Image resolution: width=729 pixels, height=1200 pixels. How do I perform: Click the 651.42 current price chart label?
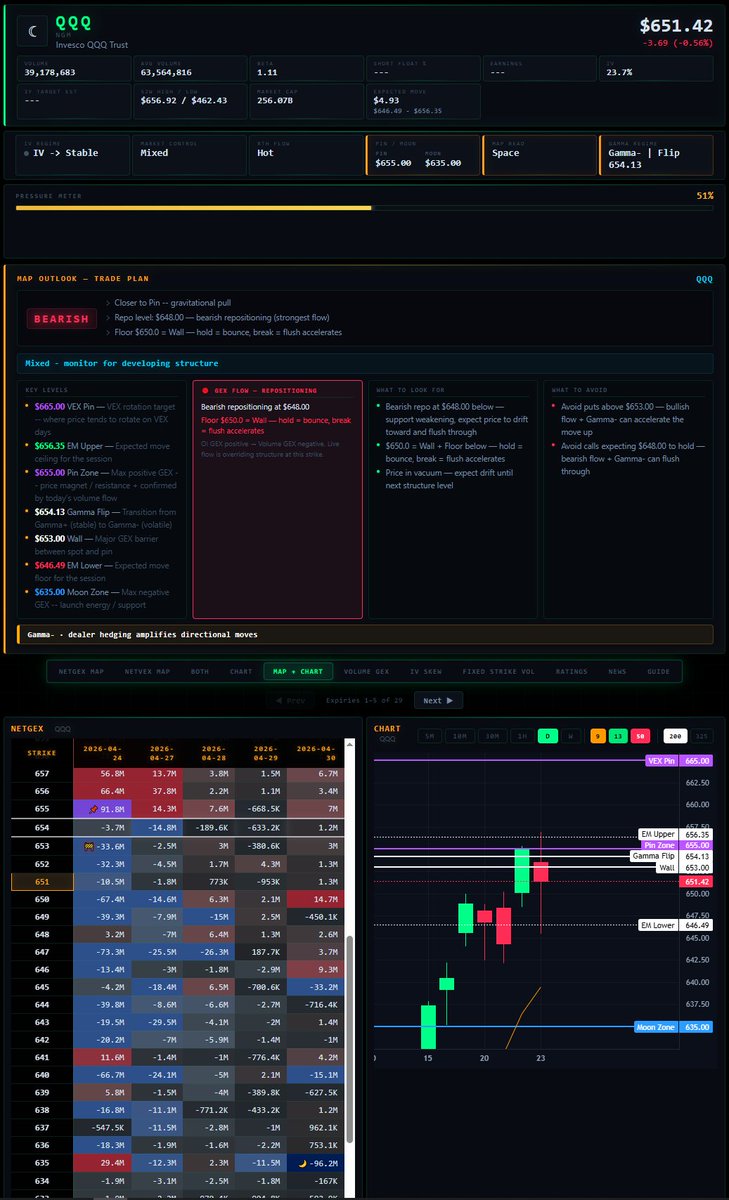coord(697,882)
